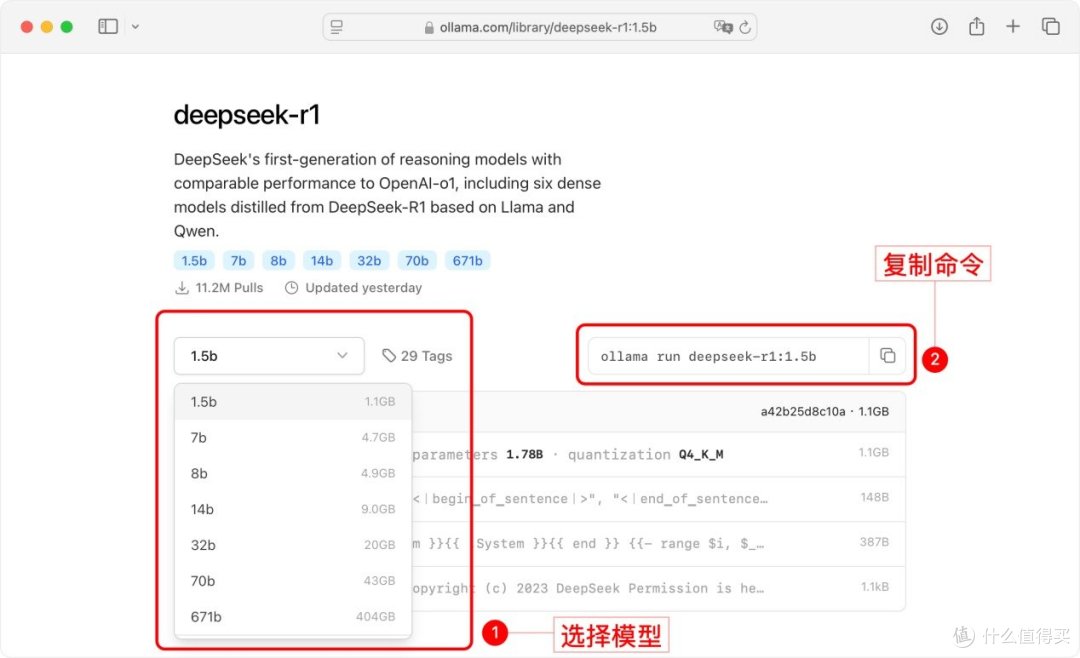
Task: Toggle the Safari sidebar icon
Action: pos(108,27)
